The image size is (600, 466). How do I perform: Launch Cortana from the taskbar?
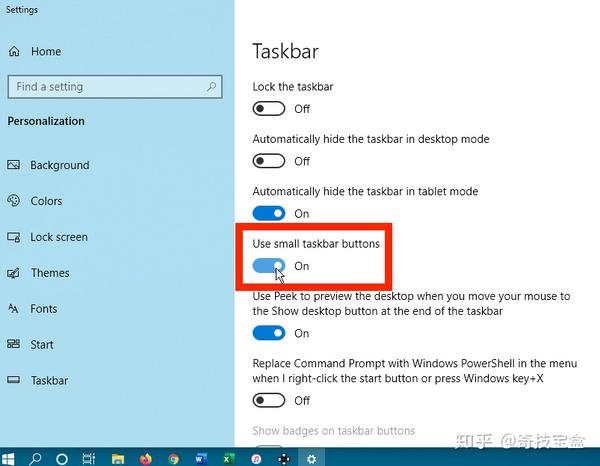click(62, 459)
